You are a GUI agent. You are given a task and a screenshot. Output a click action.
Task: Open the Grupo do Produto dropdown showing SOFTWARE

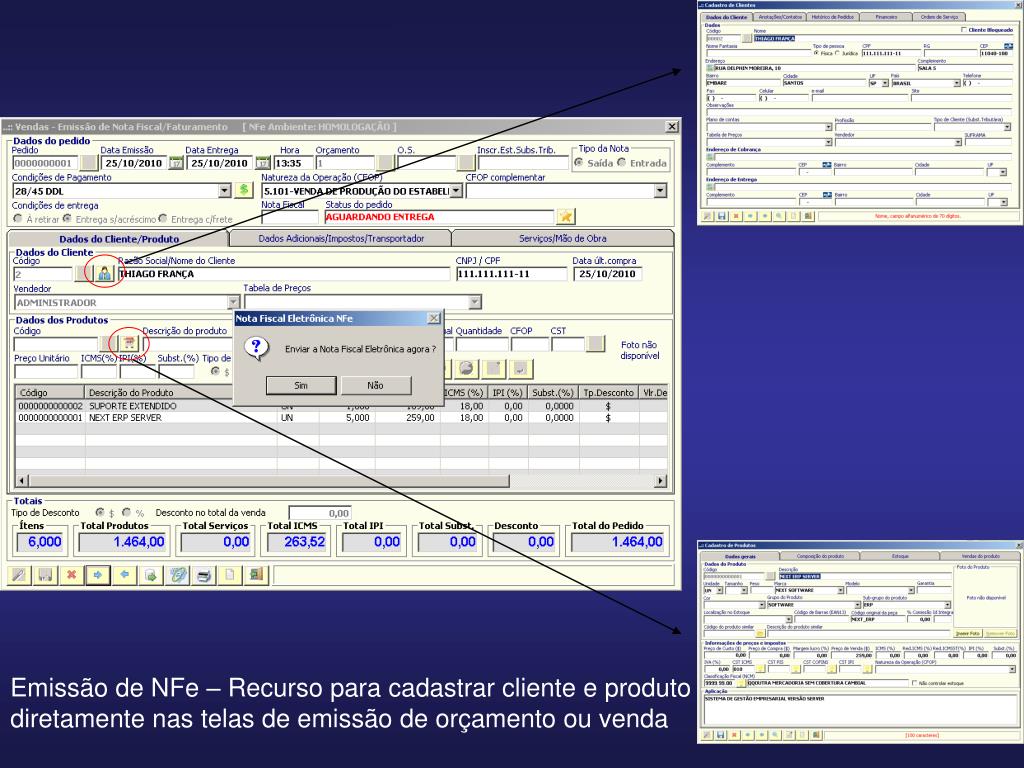click(857, 605)
